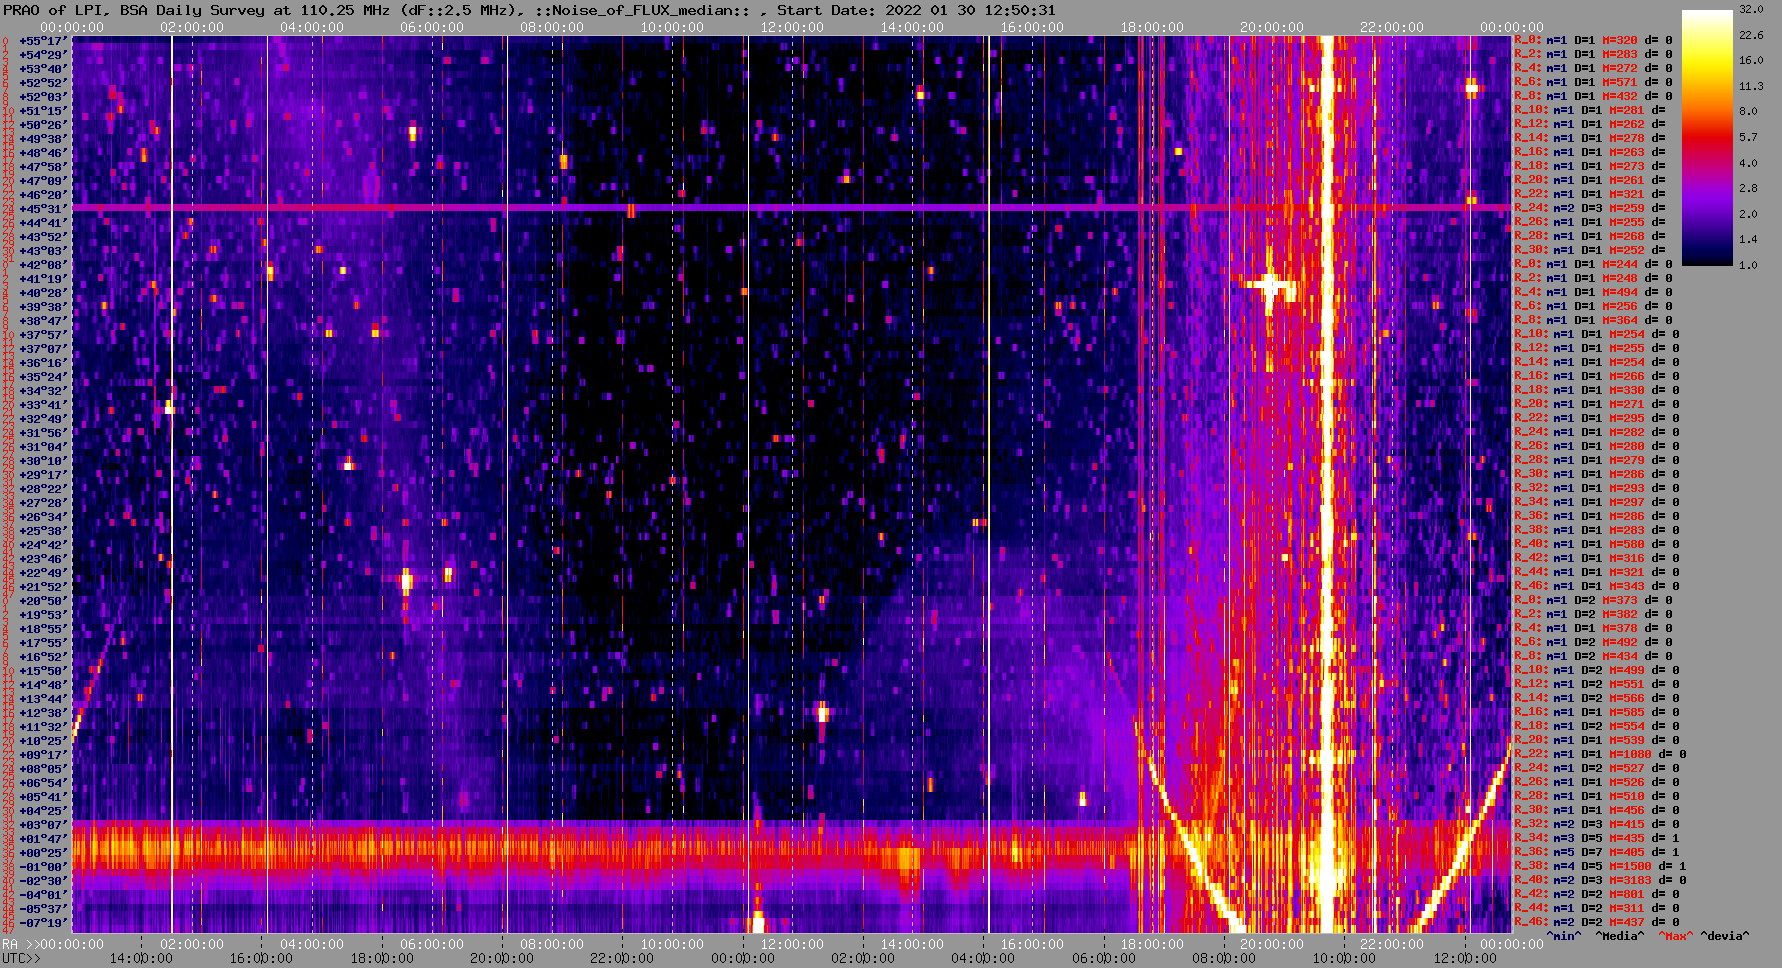This screenshot has height=968, width=1782.
Task: Click the row with M=432
Action: point(1593,96)
